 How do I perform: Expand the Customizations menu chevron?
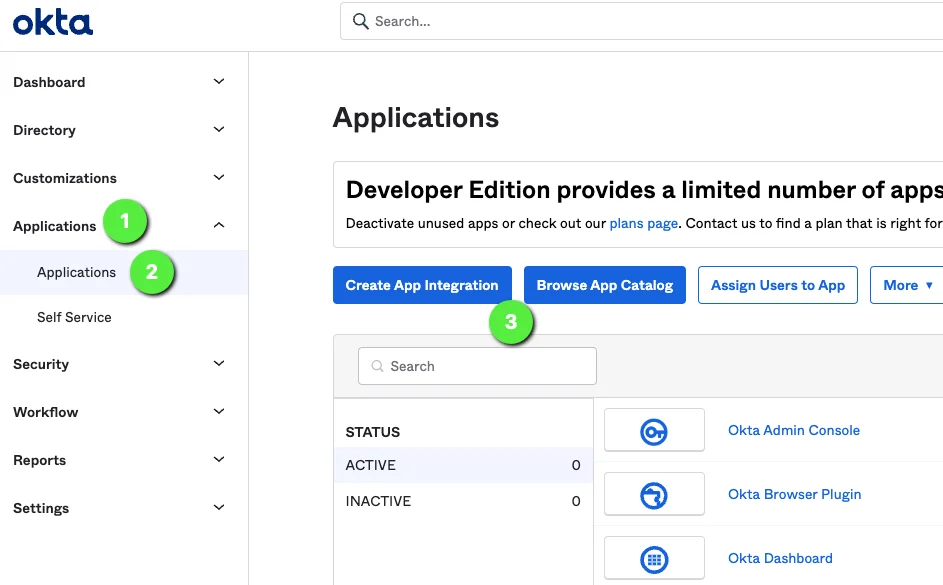coord(219,177)
